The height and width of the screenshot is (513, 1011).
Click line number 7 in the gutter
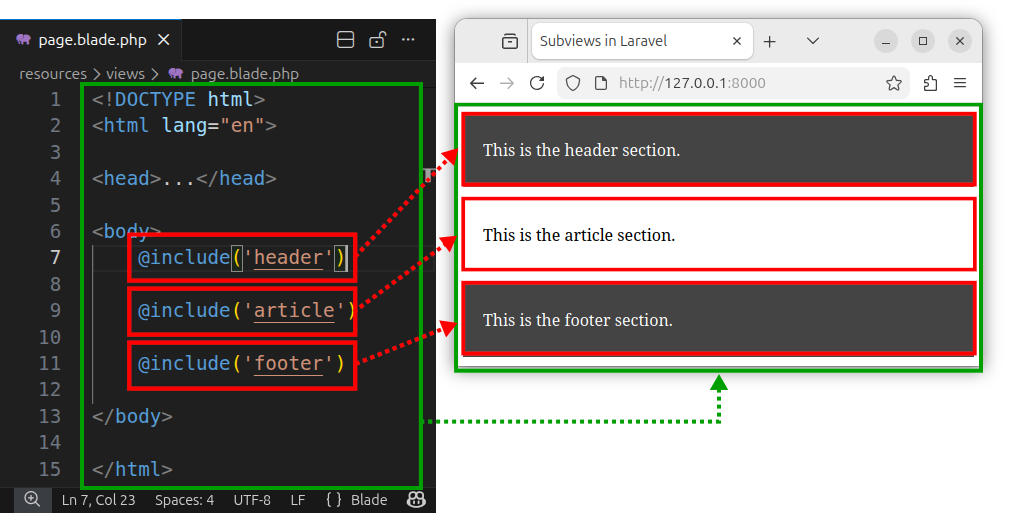coord(55,257)
